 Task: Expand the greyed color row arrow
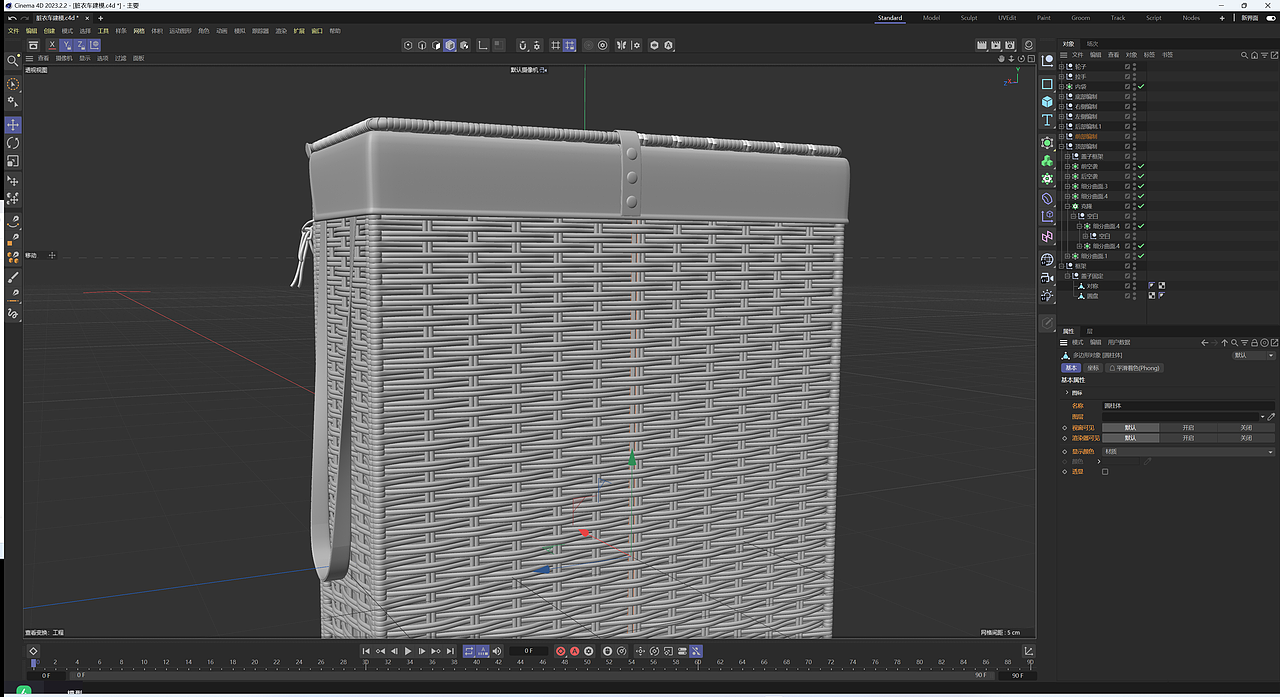pos(1098,461)
